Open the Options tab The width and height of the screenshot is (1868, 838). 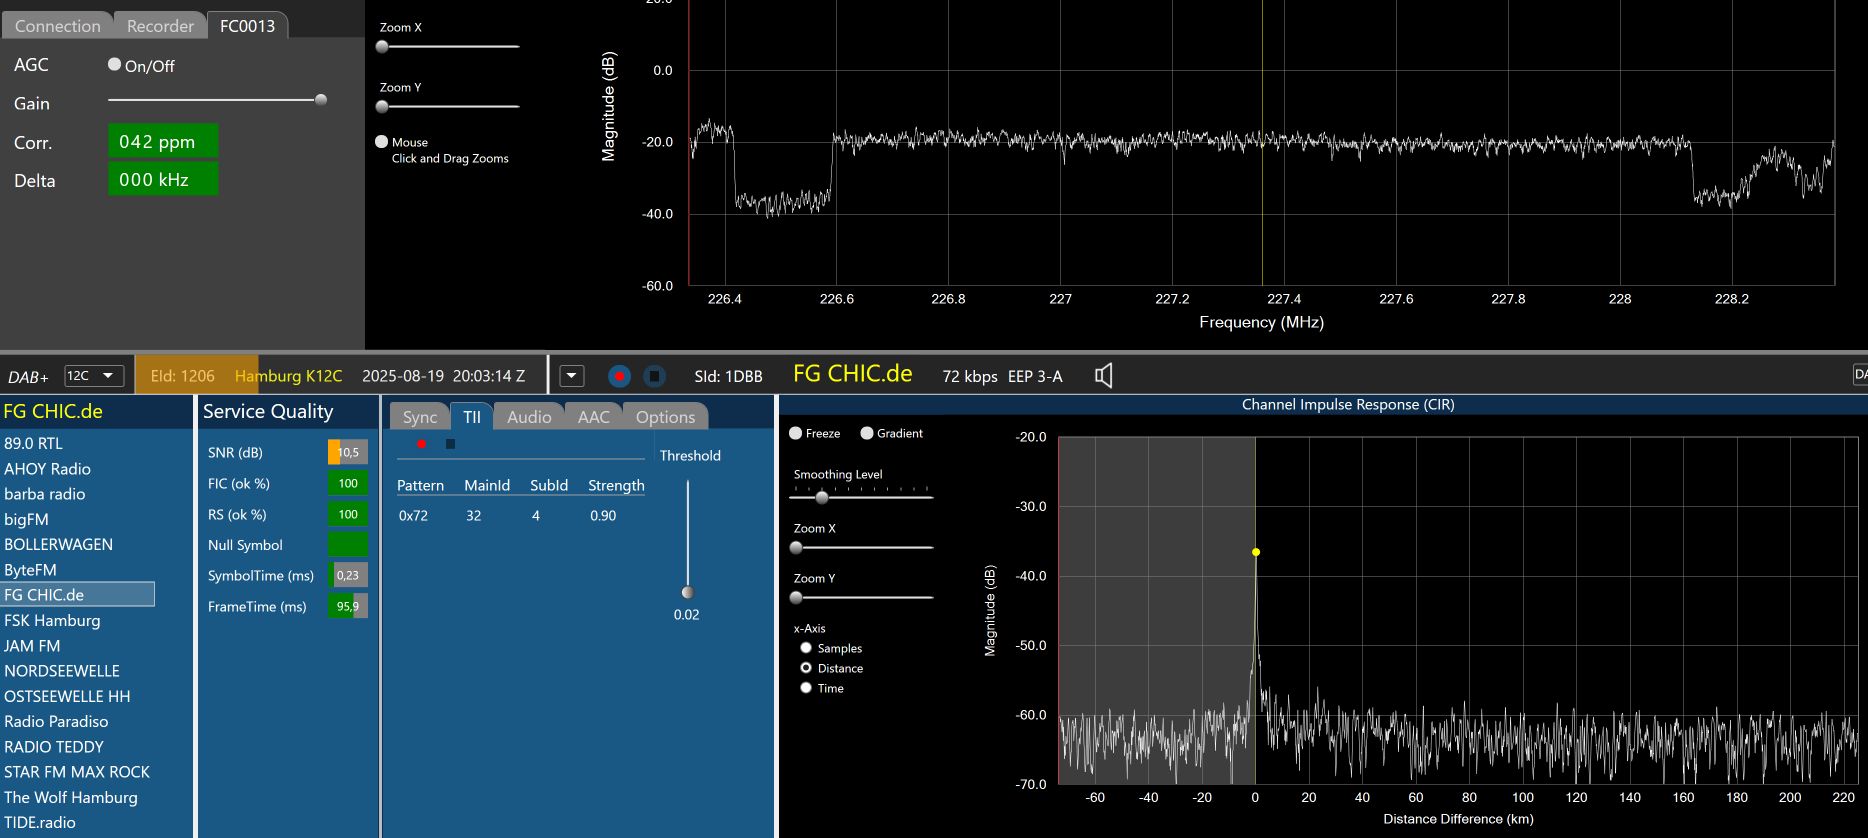tap(665, 417)
